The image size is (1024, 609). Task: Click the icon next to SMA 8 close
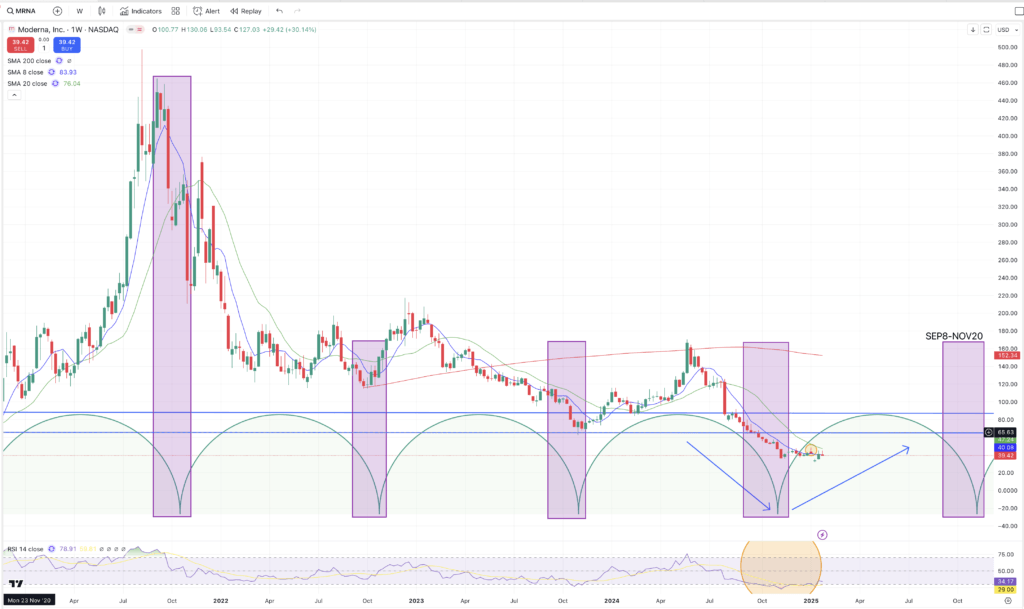(52, 72)
